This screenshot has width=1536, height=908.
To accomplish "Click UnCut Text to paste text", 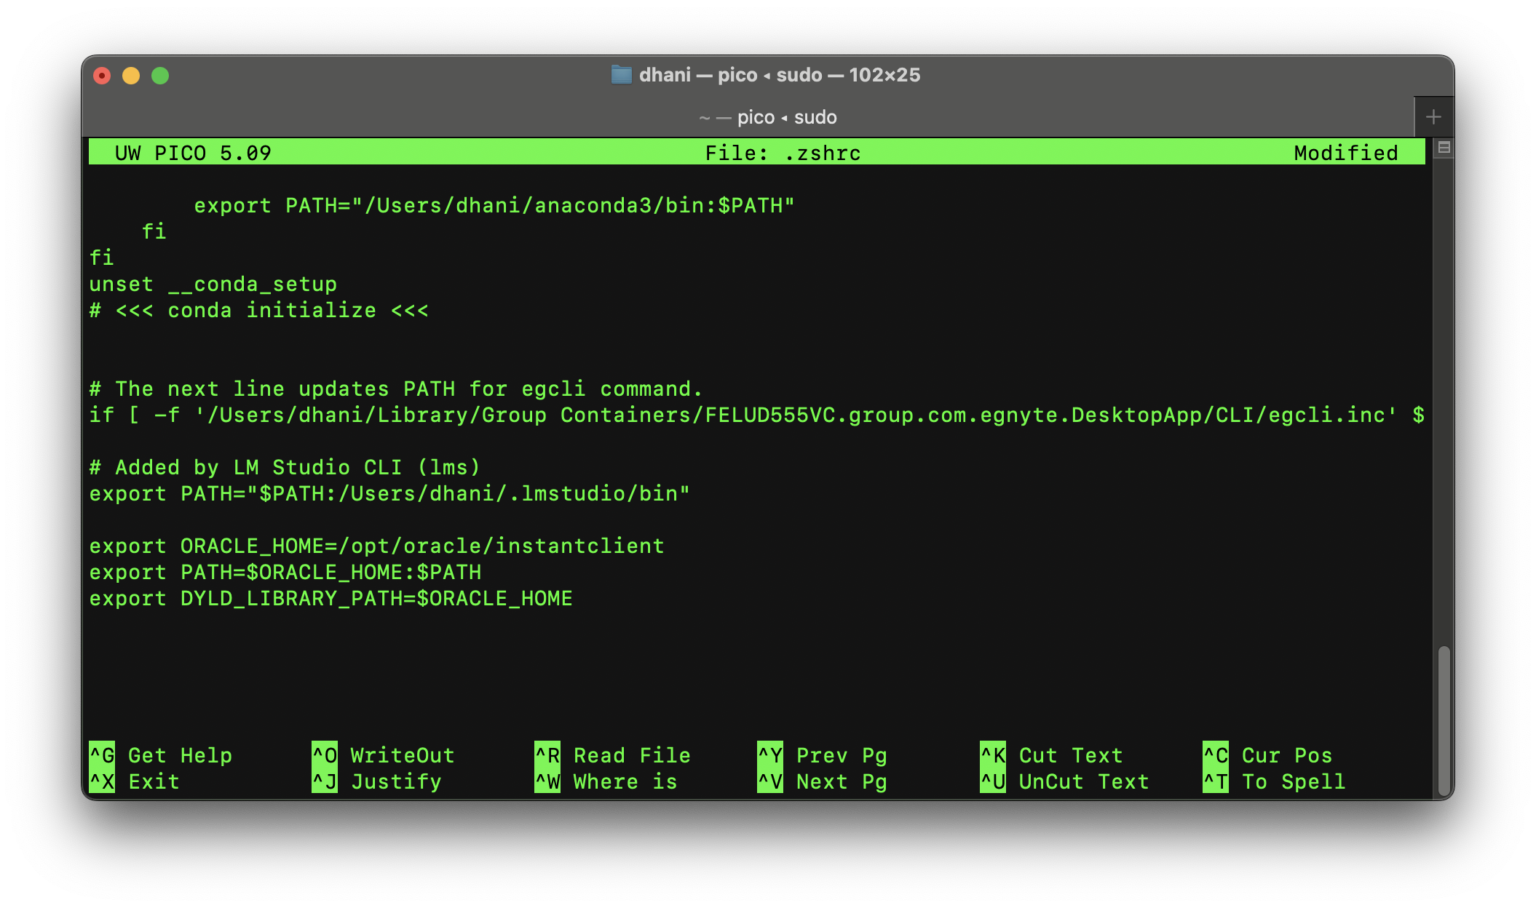I will (x=1083, y=781).
